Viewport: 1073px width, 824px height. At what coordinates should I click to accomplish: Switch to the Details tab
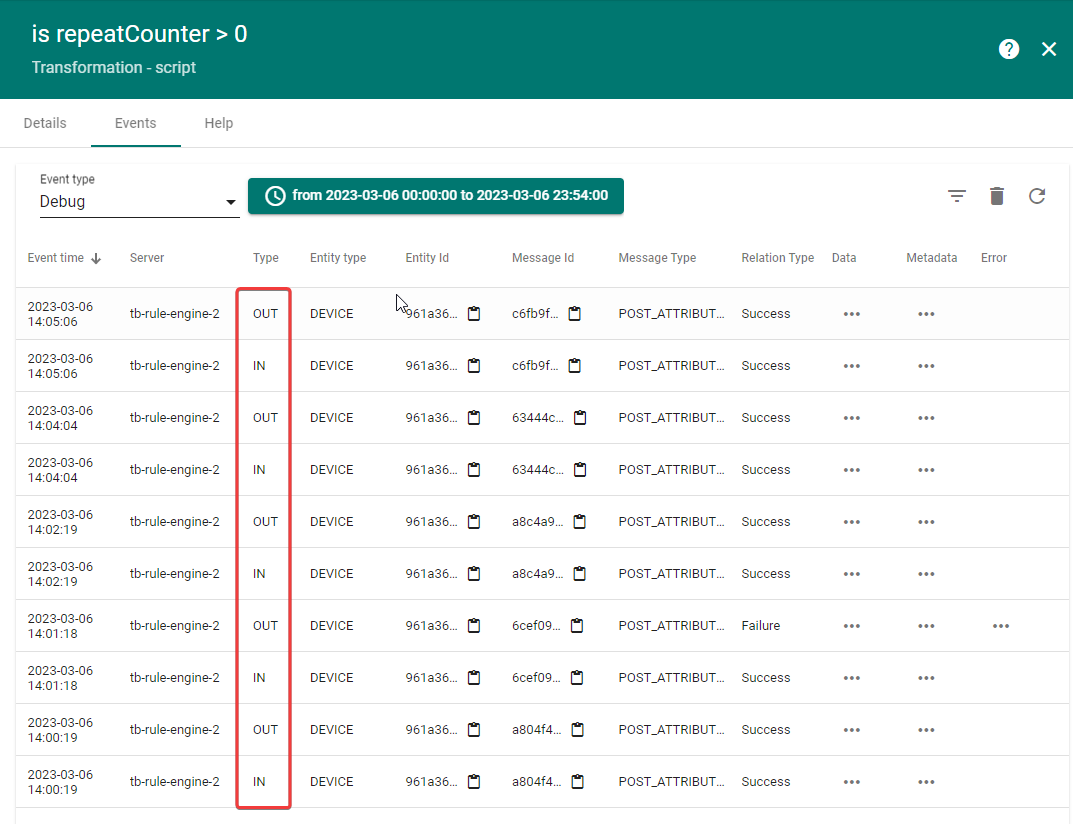(45, 123)
